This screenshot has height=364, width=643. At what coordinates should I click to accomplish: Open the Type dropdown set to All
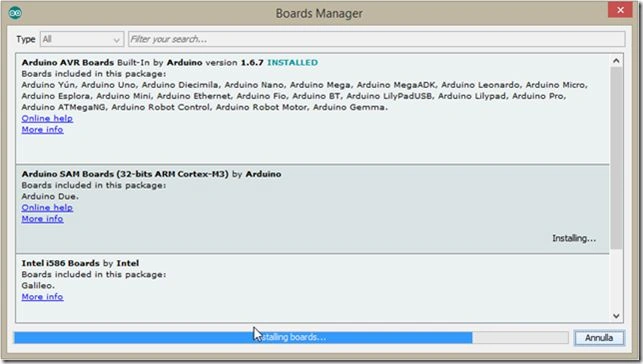[82, 39]
